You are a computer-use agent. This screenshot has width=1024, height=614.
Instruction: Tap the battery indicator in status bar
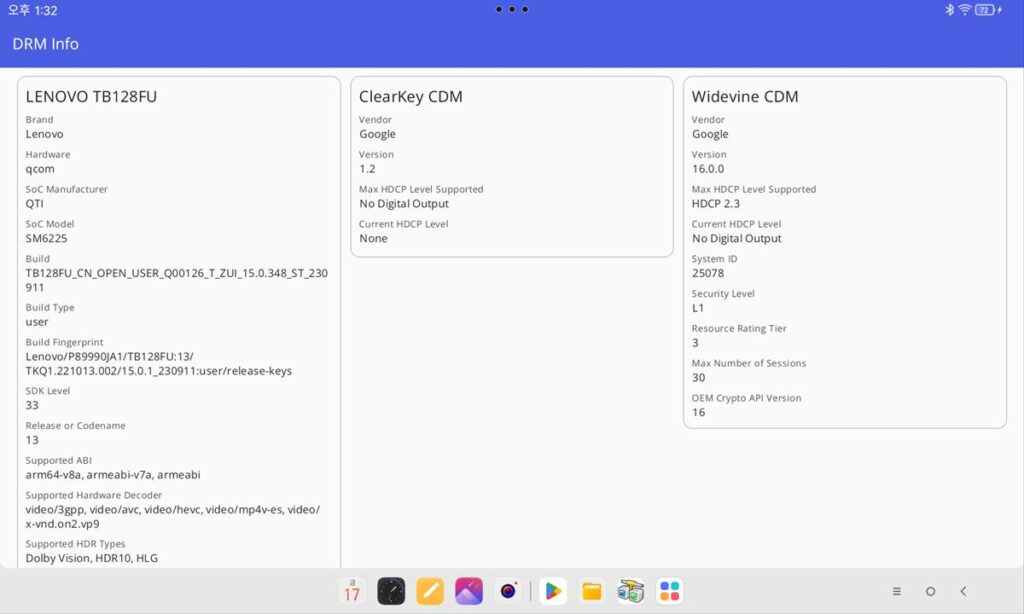986,10
